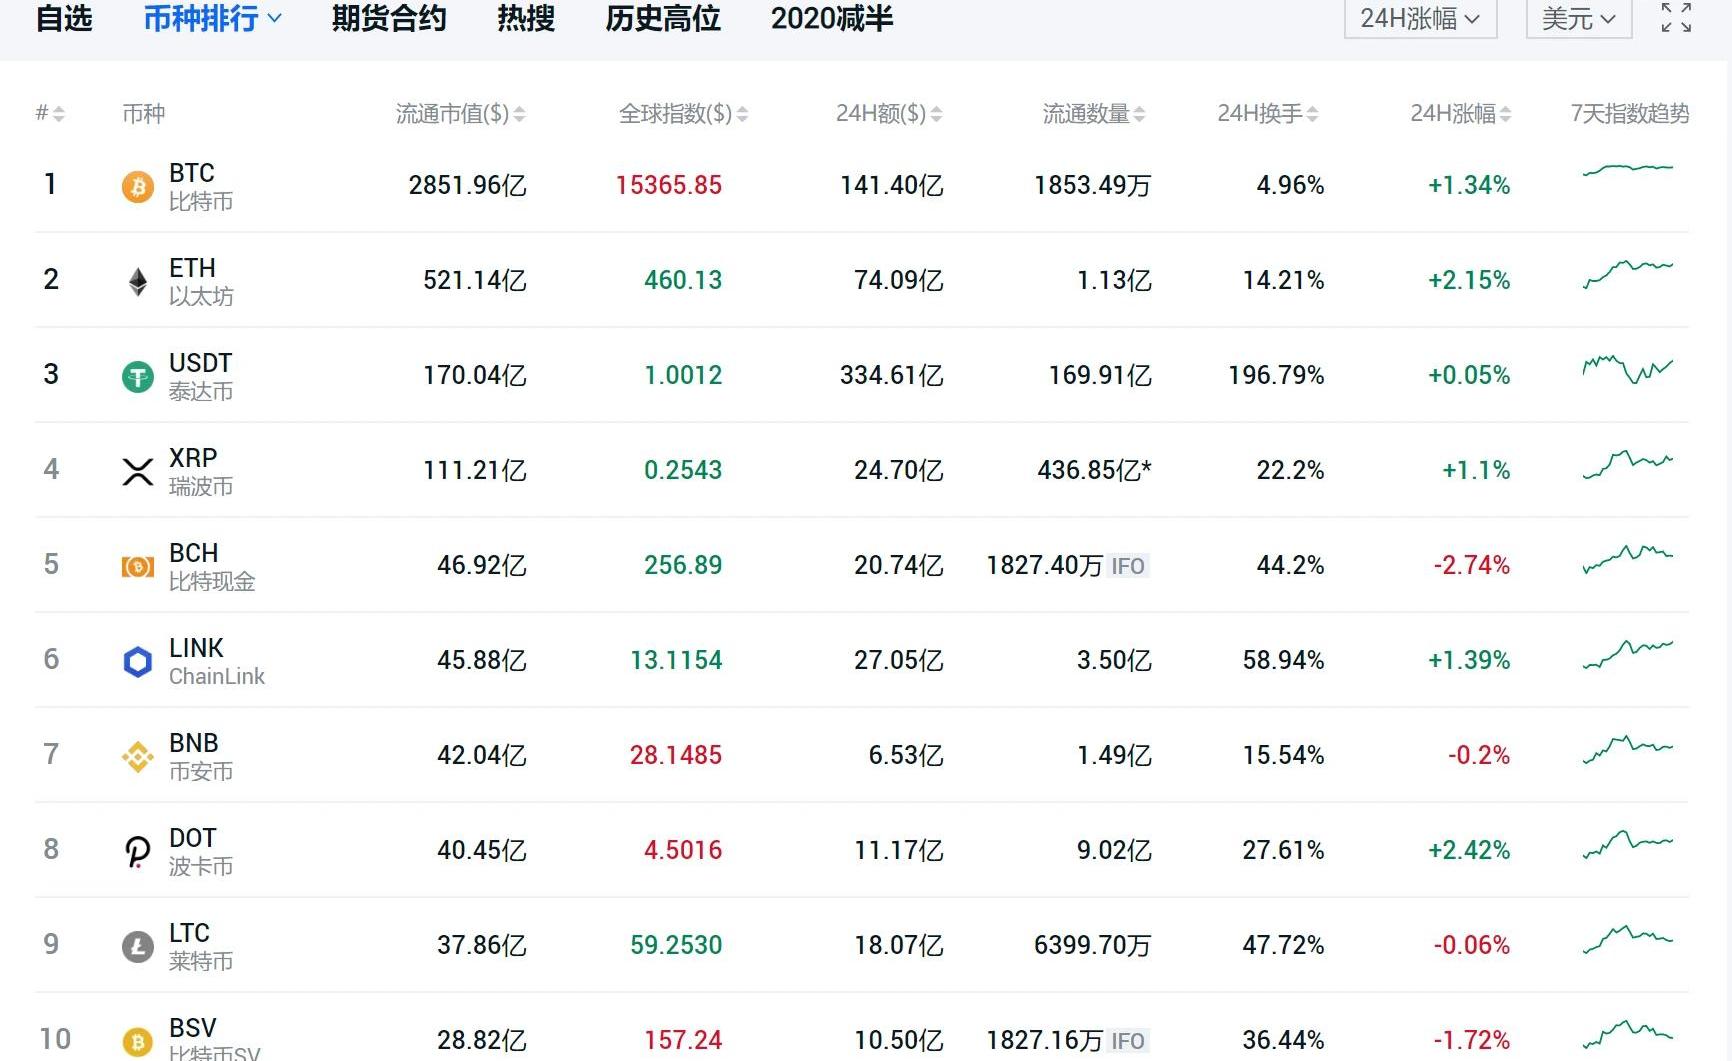Click the BTC Bitcoin coin icon
1732x1061 pixels.
click(x=138, y=186)
